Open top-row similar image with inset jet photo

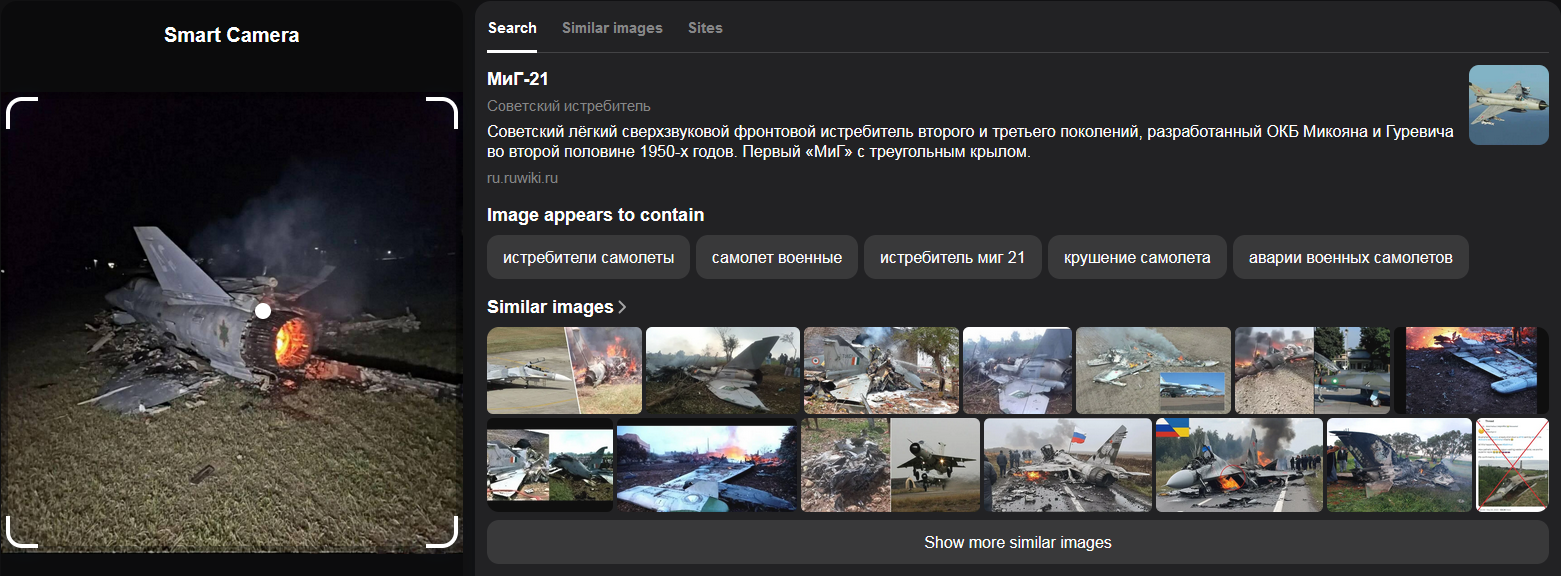point(1153,370)
